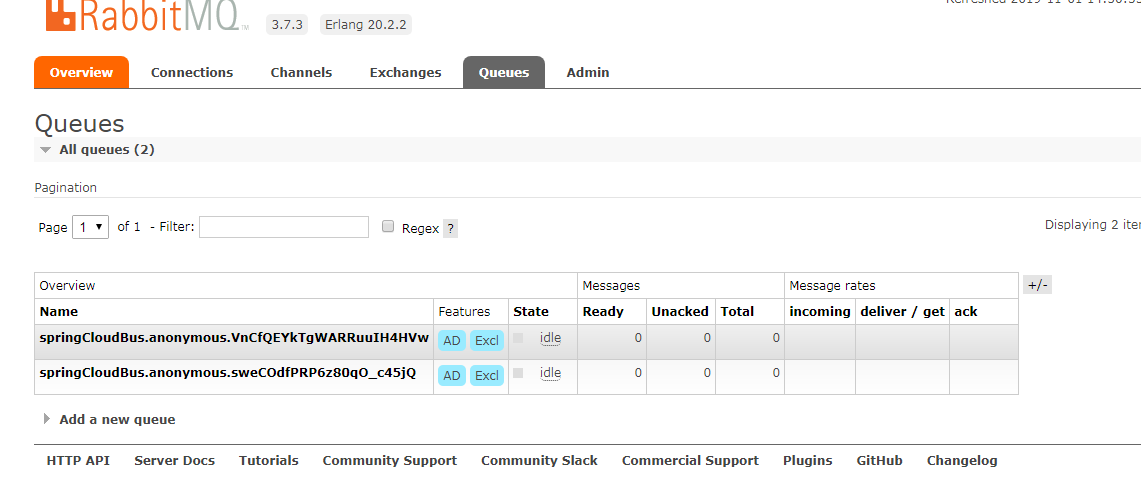This screenshot has width=1141, height=504.
Task: Sort by incoming rate column
Action: tap(820, 311)
